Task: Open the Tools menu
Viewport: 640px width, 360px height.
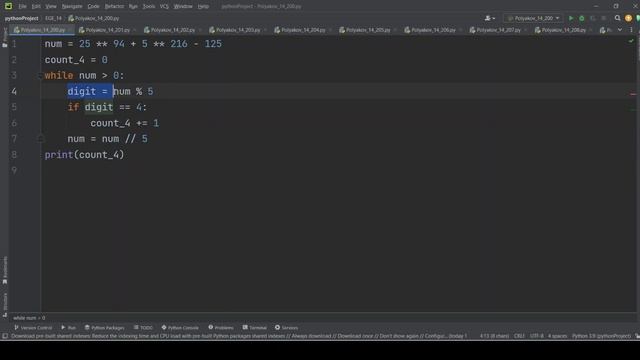Action: [x=149, y=7]
